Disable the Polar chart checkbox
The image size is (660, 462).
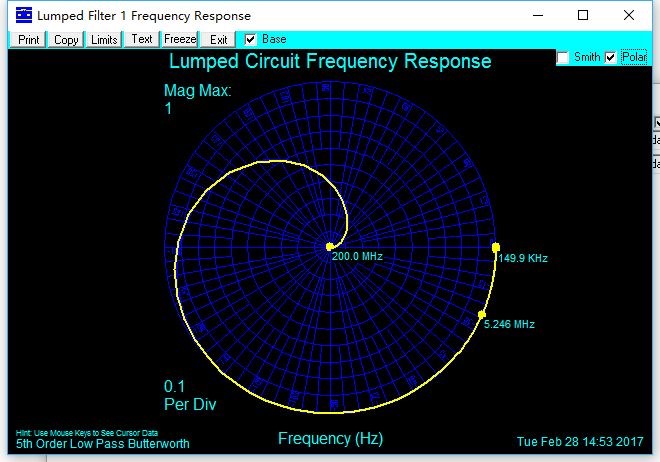610,57
